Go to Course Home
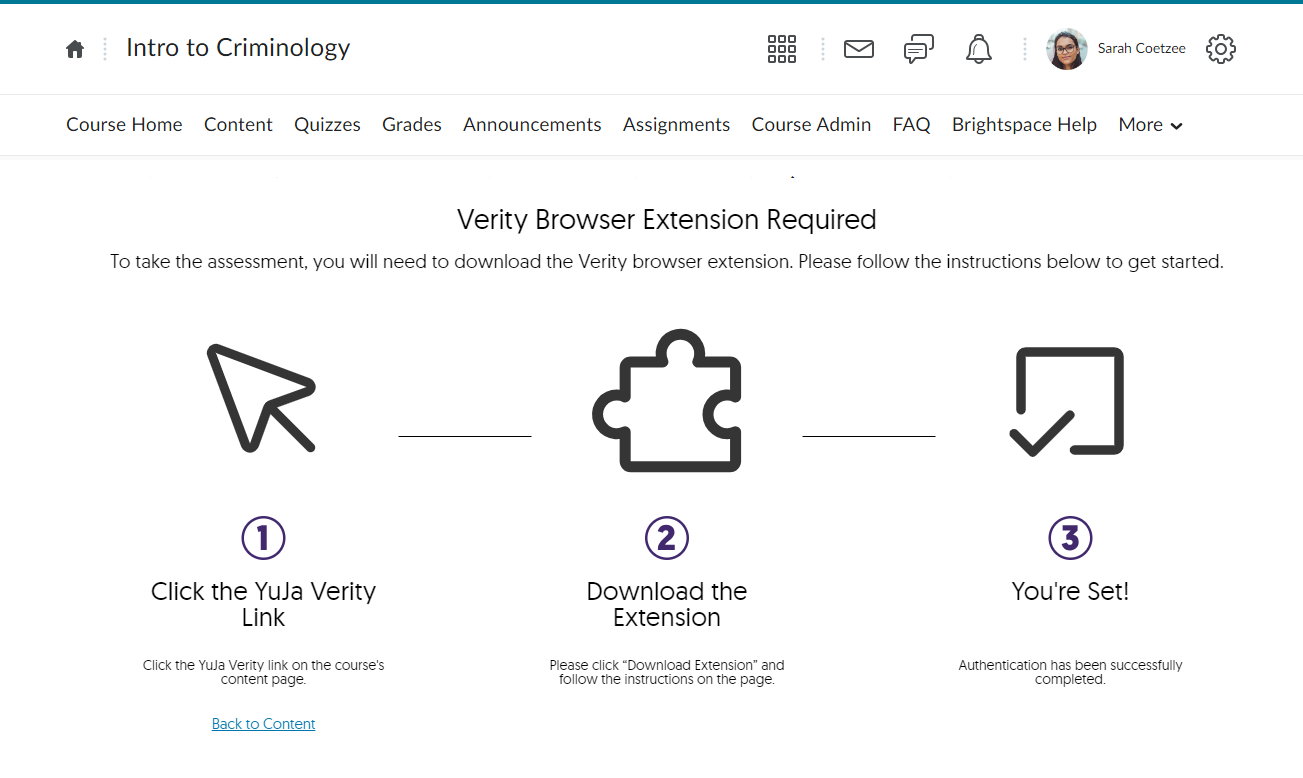The width and height of the screenshot is (1303, 778). (124, 125)
